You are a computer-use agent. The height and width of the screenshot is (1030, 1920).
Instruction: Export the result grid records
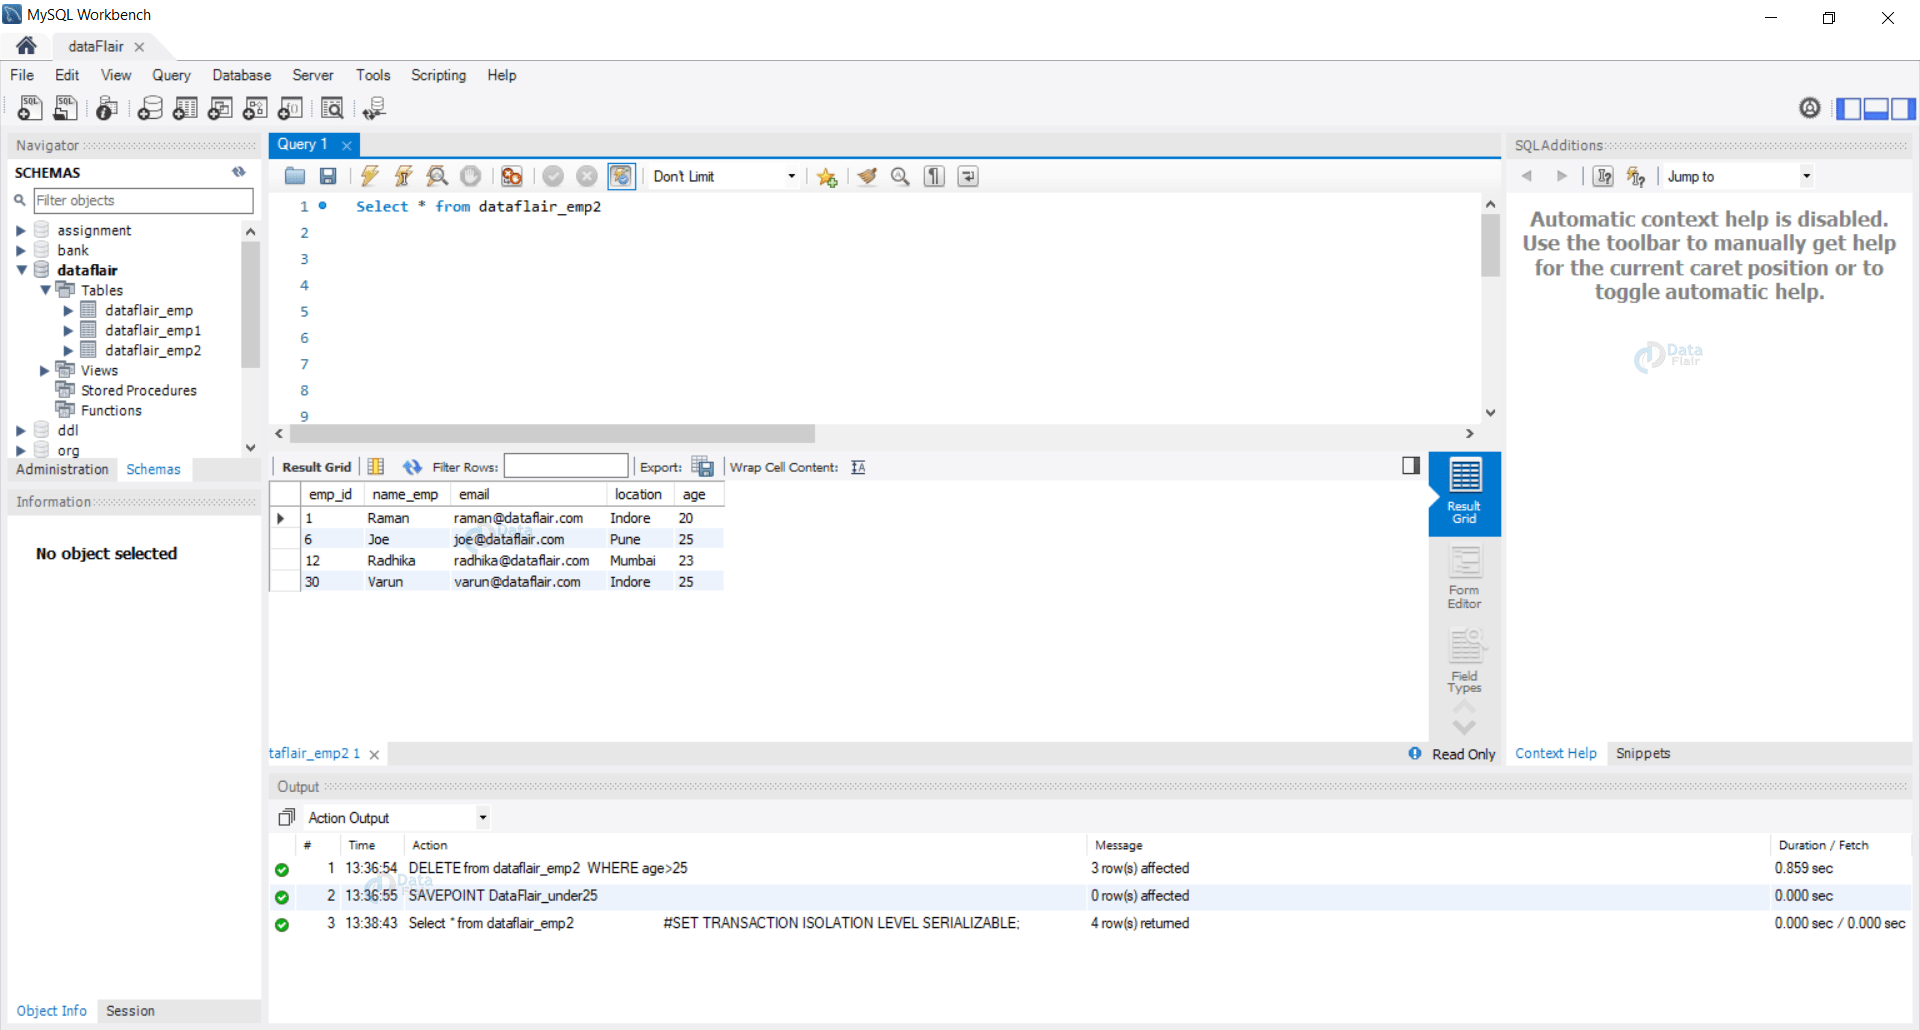[703, 466]
